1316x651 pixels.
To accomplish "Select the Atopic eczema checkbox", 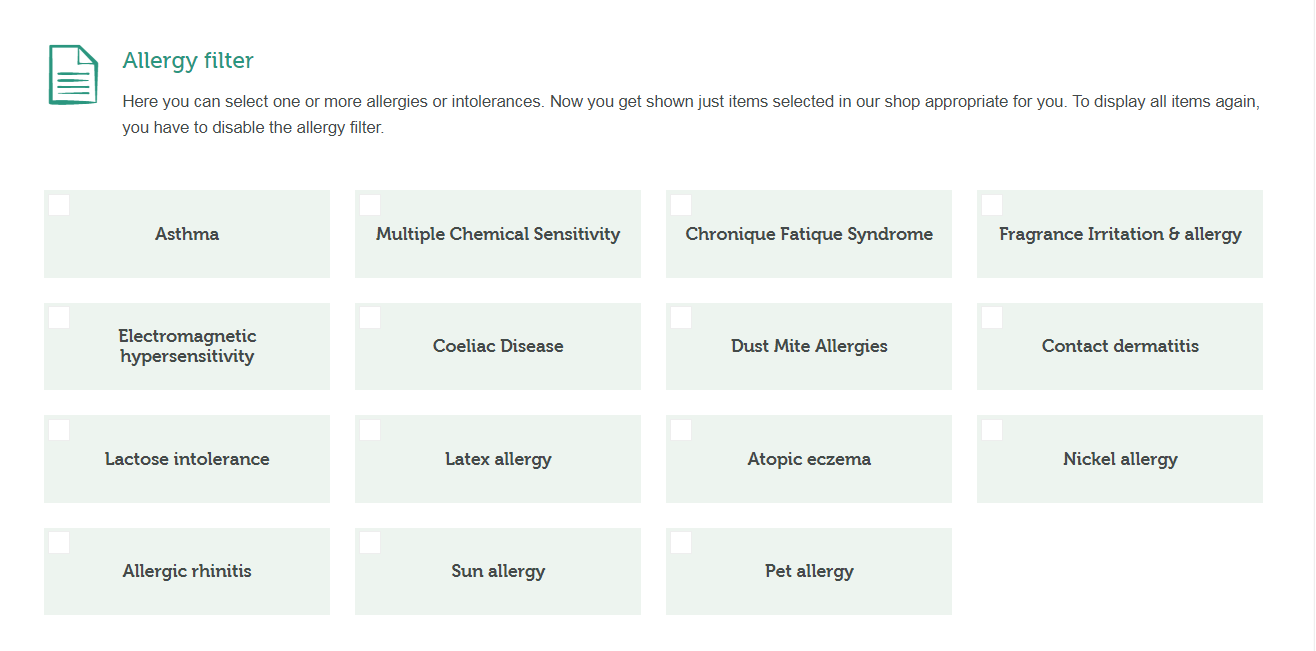I will pyautogui.click(x=681, y=430).
